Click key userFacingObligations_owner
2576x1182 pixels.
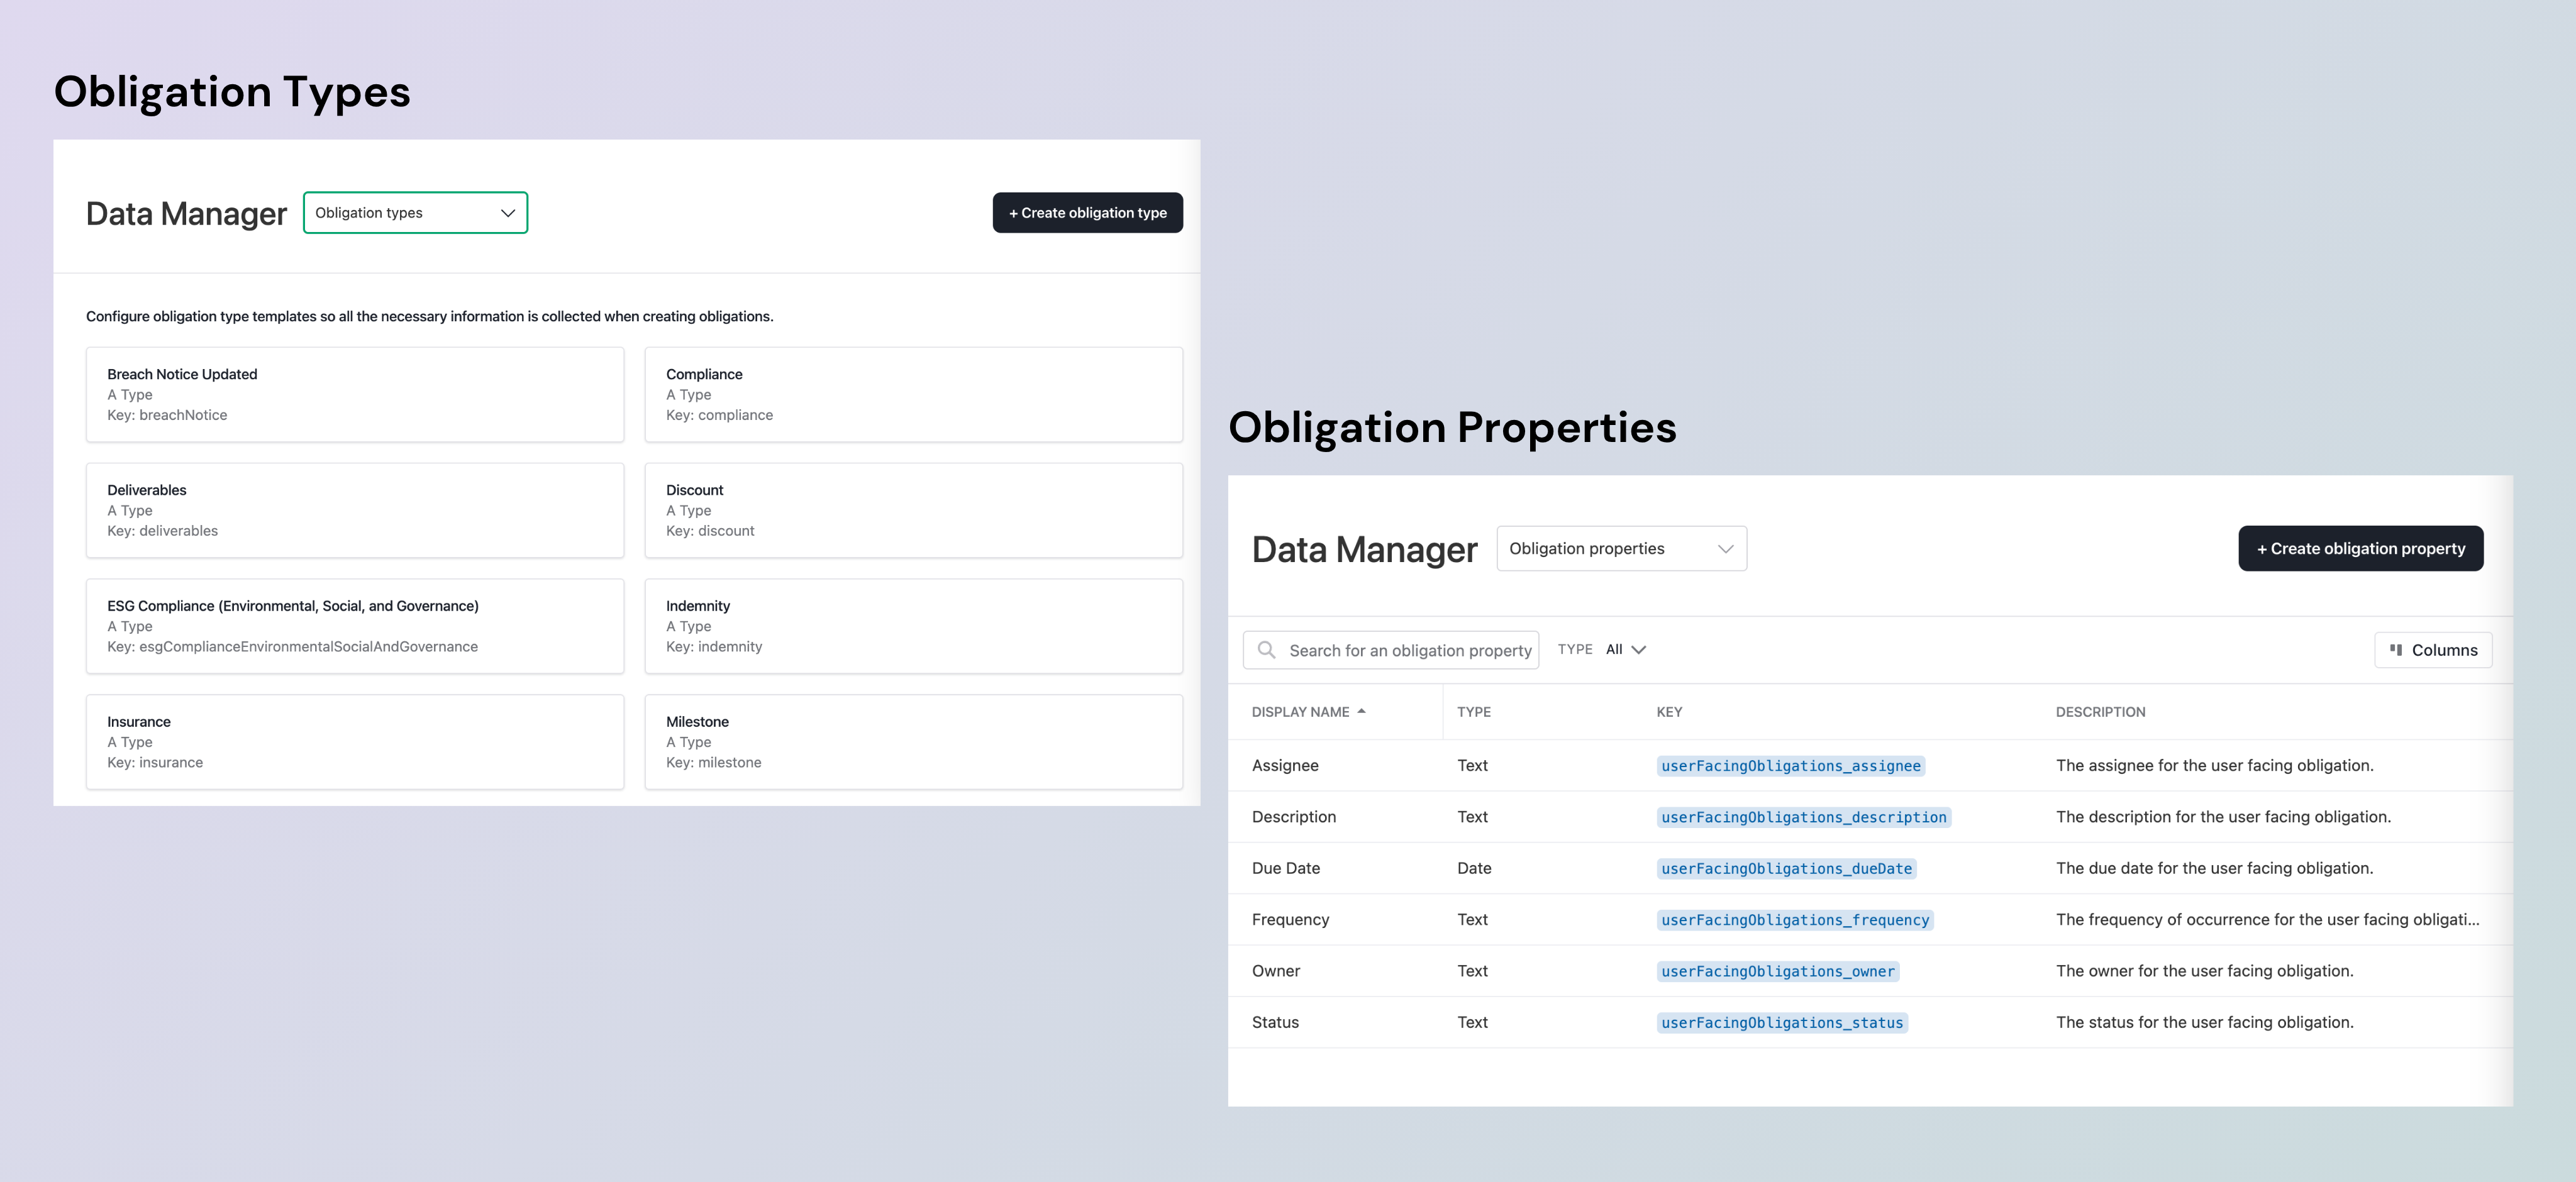[1777, 971]
